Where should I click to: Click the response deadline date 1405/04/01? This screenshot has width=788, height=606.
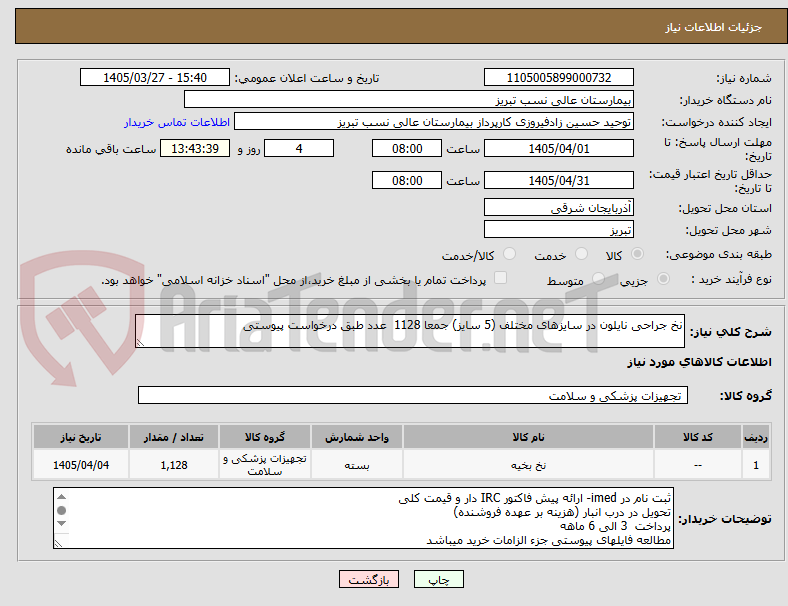(559, 149)
